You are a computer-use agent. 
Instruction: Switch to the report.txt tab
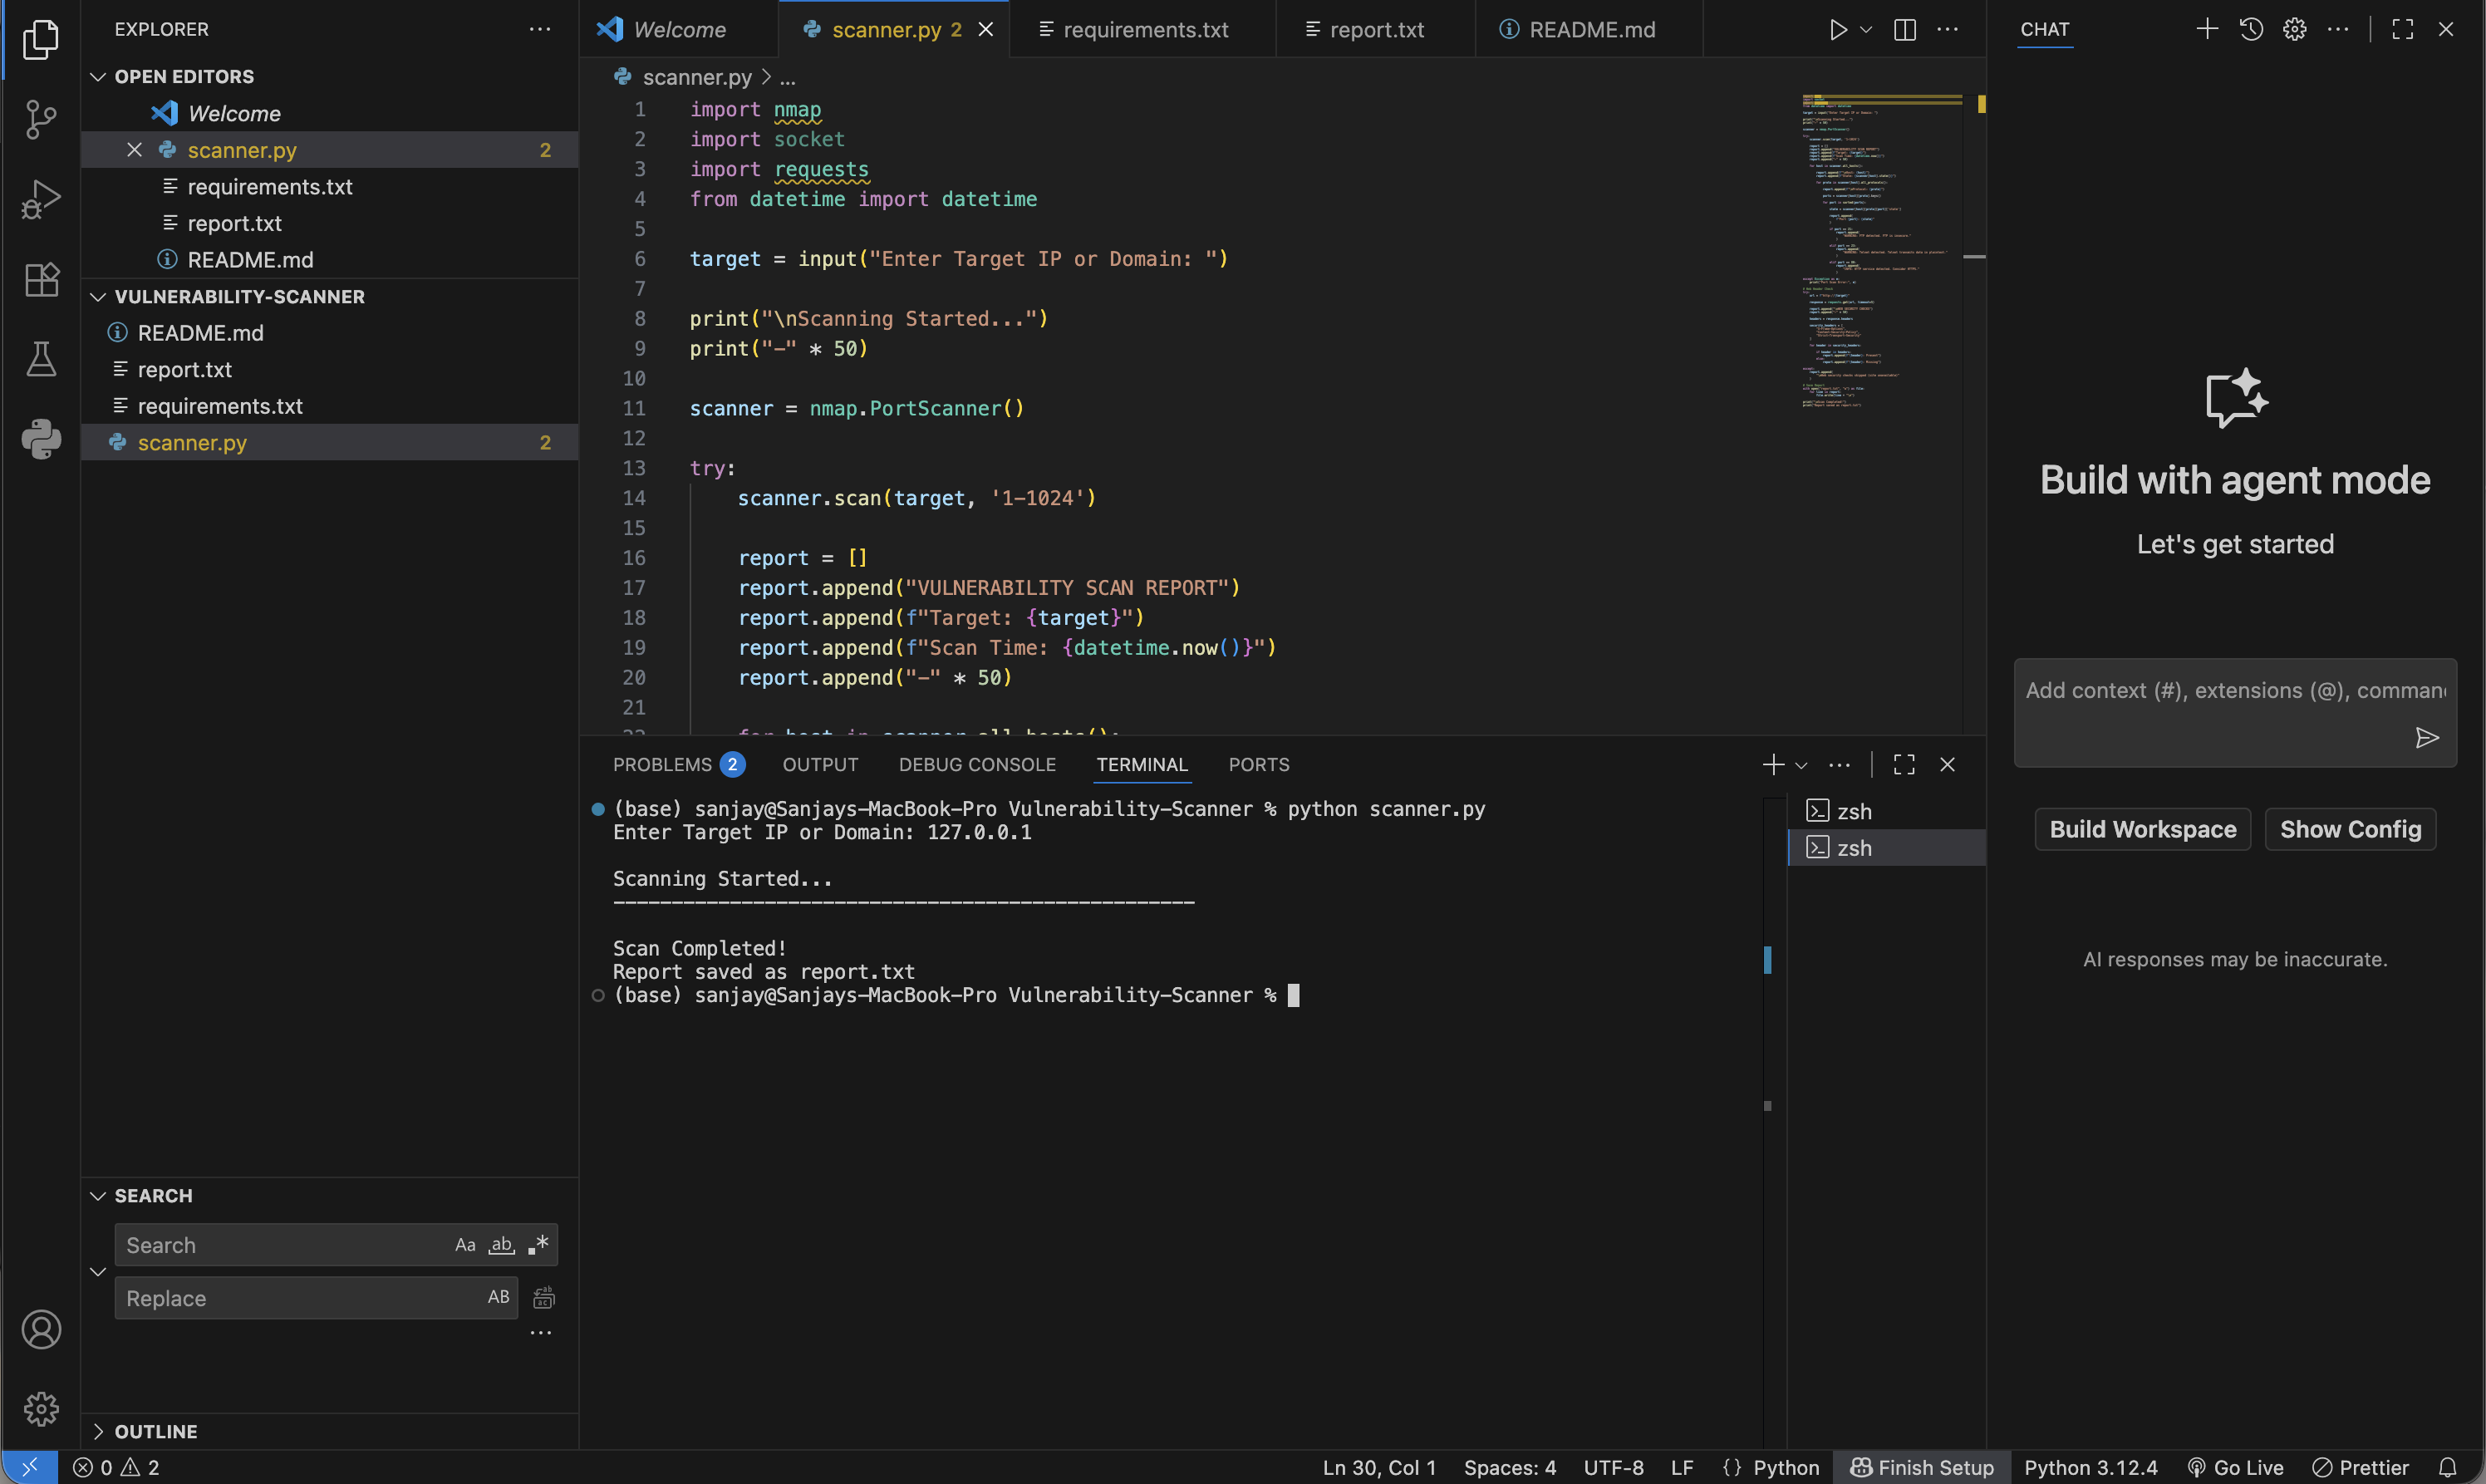pyautogui.click(x=1376, y=30)
